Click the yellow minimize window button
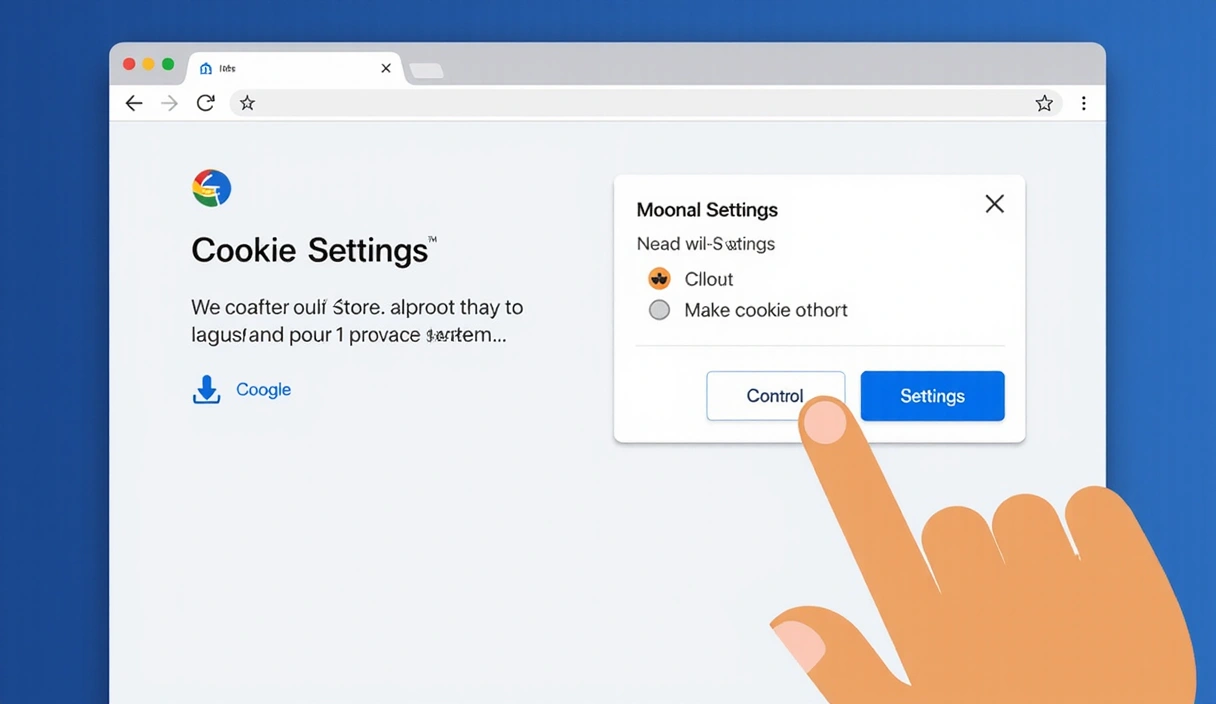1216x704 pixels. point(148,64)
